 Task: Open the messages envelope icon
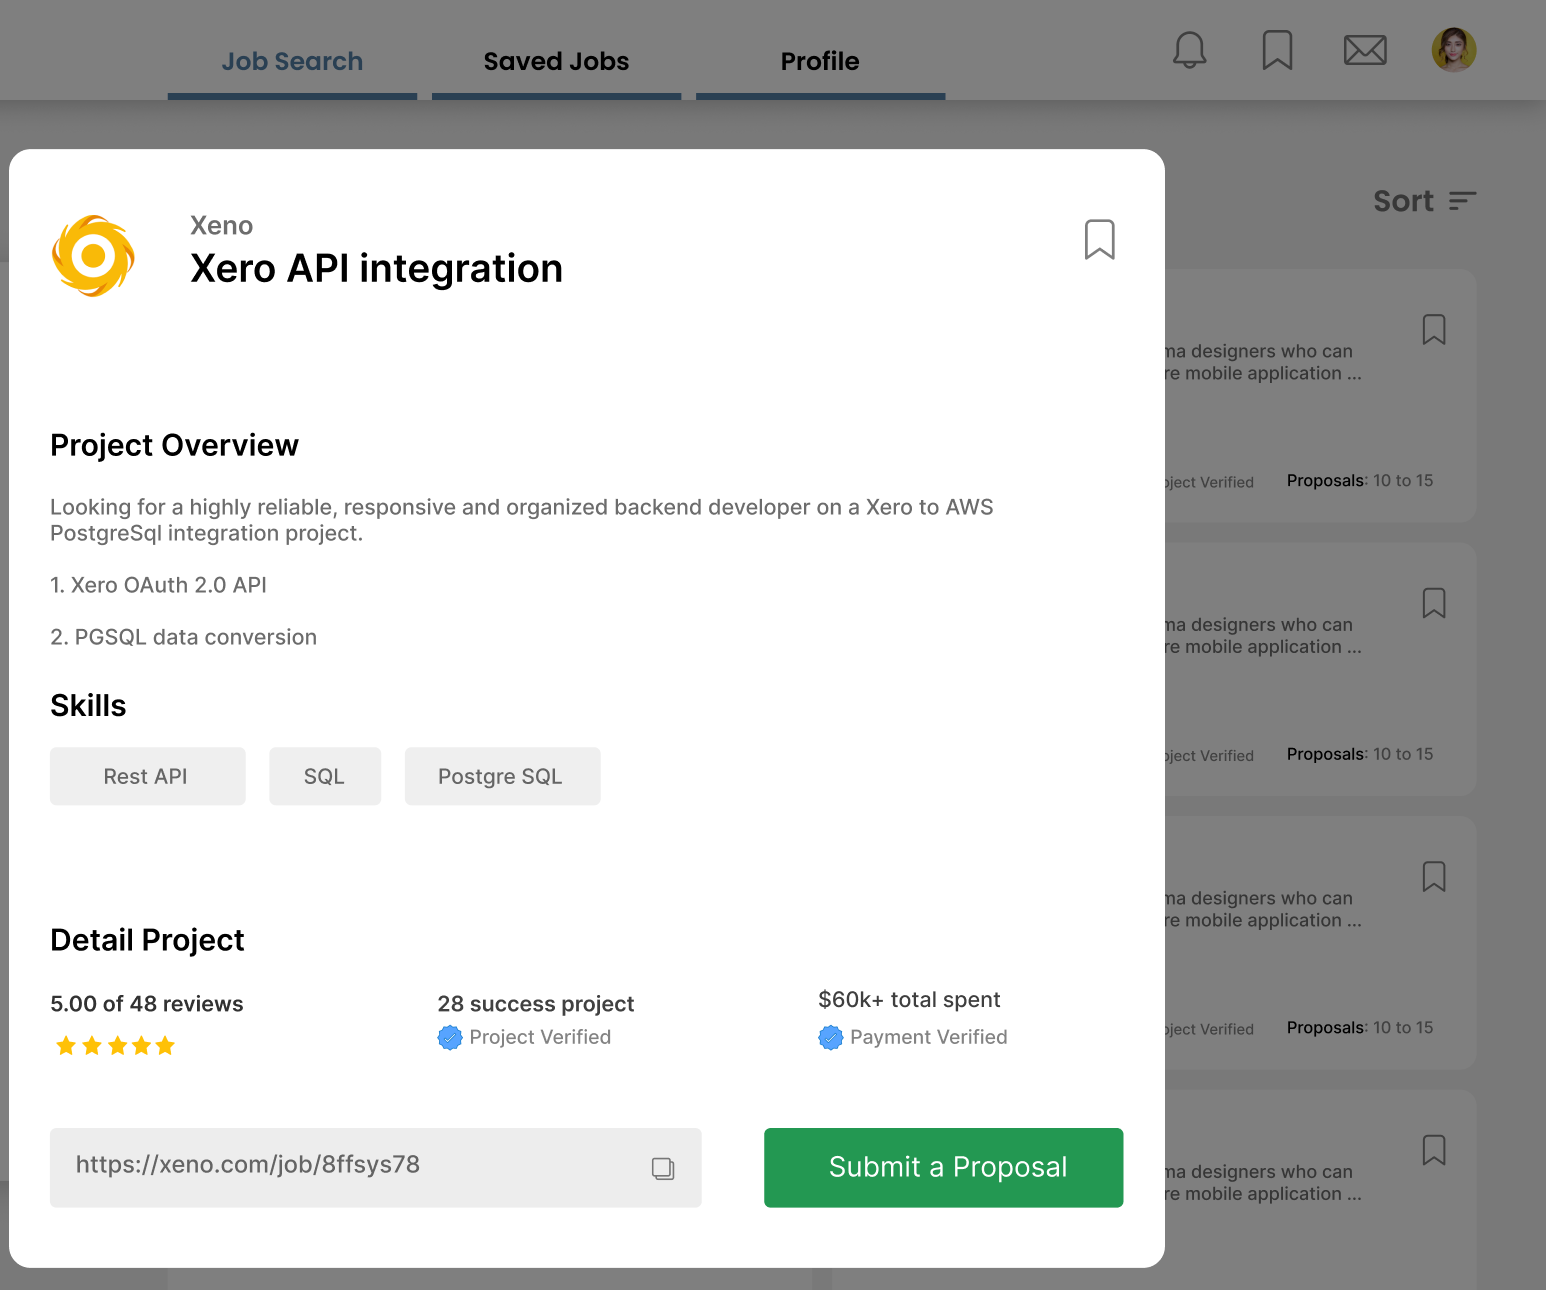1365,50
